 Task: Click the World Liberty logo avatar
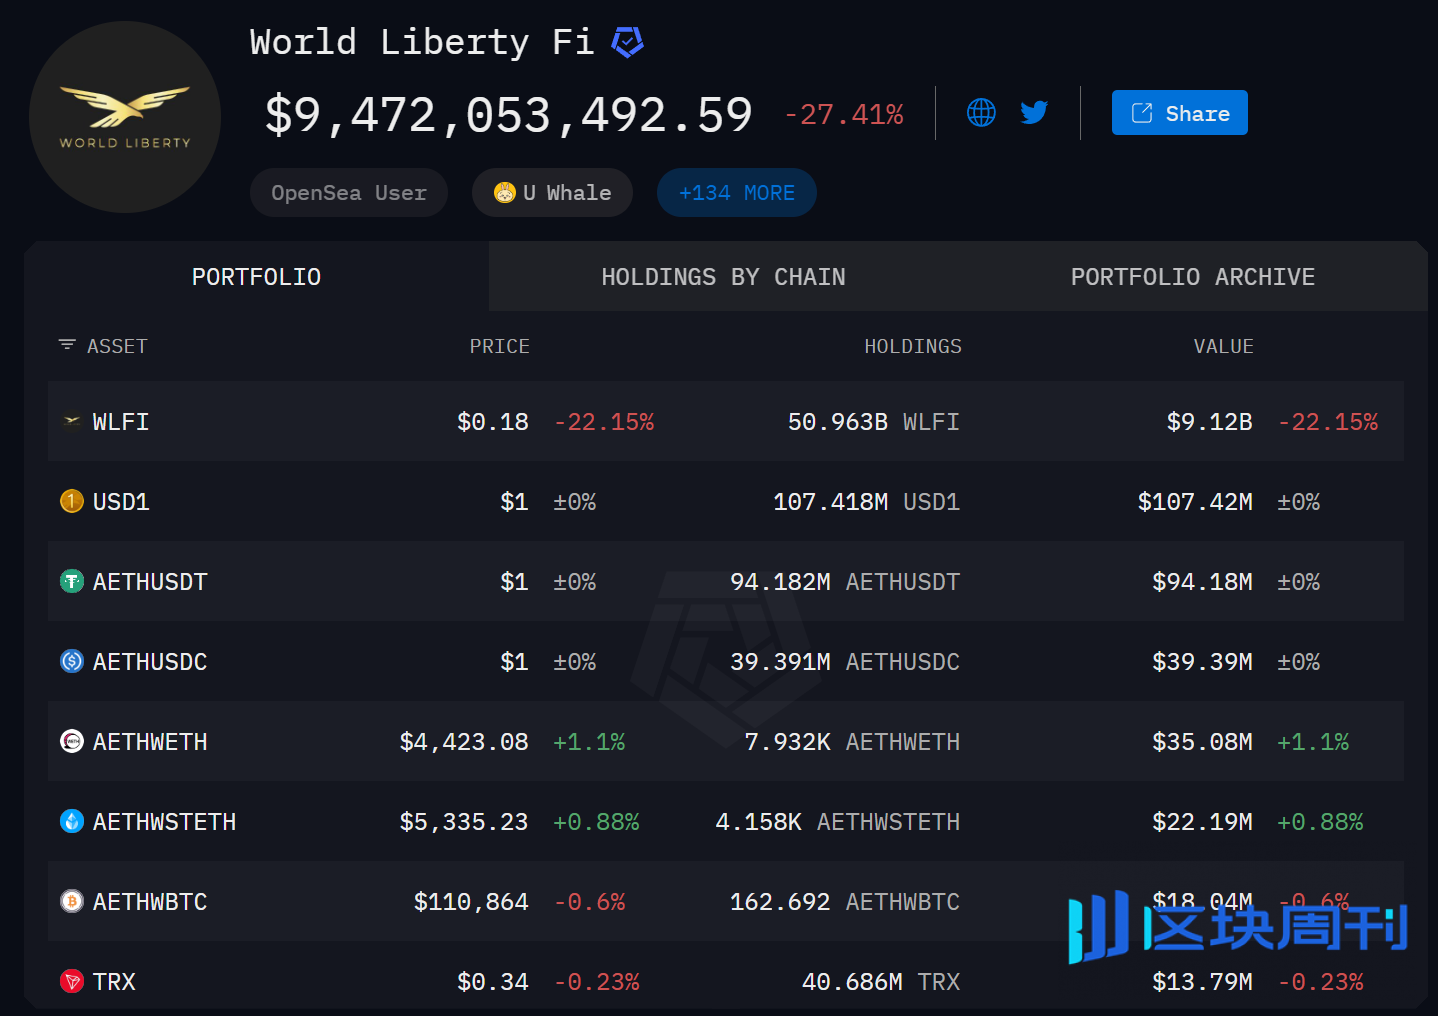point(125,117)
